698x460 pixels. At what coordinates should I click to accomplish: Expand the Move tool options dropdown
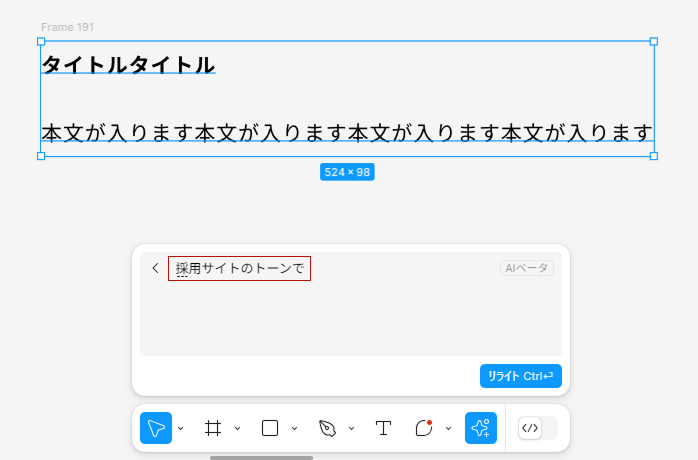[x=181, y=428]
